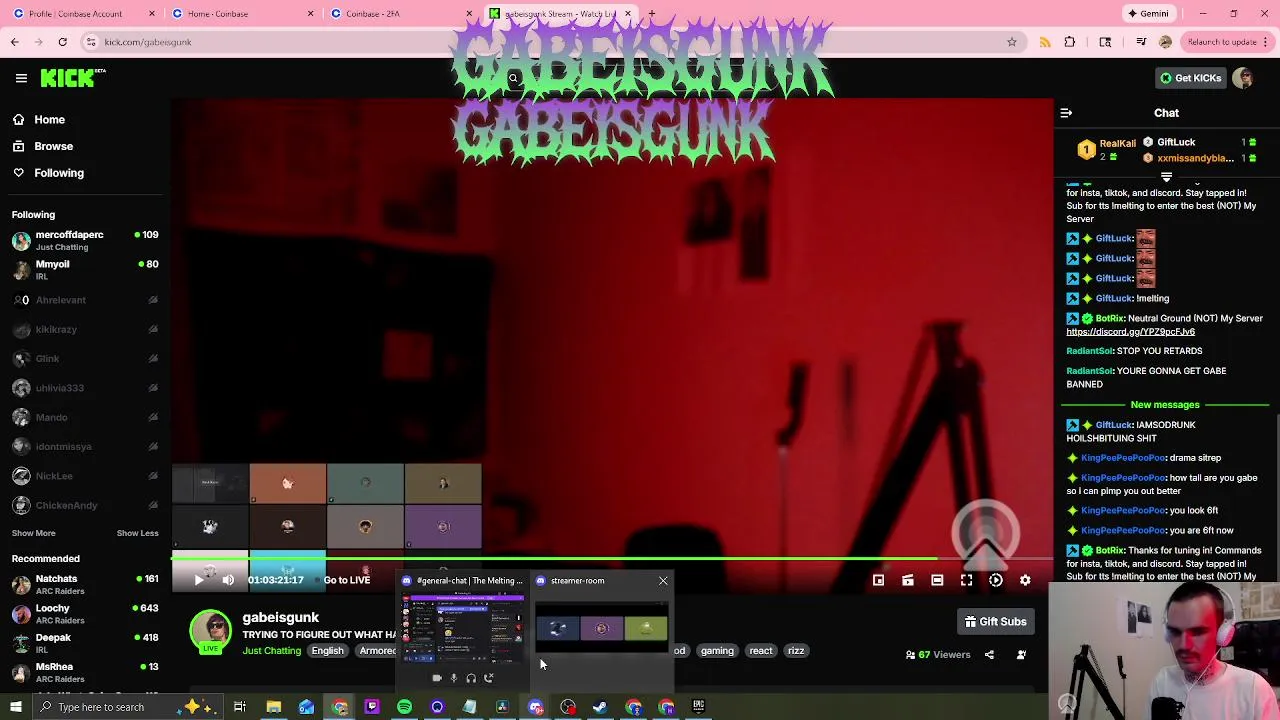
Task: Toggle the player to fullscreen
Action: coord(966,580)
